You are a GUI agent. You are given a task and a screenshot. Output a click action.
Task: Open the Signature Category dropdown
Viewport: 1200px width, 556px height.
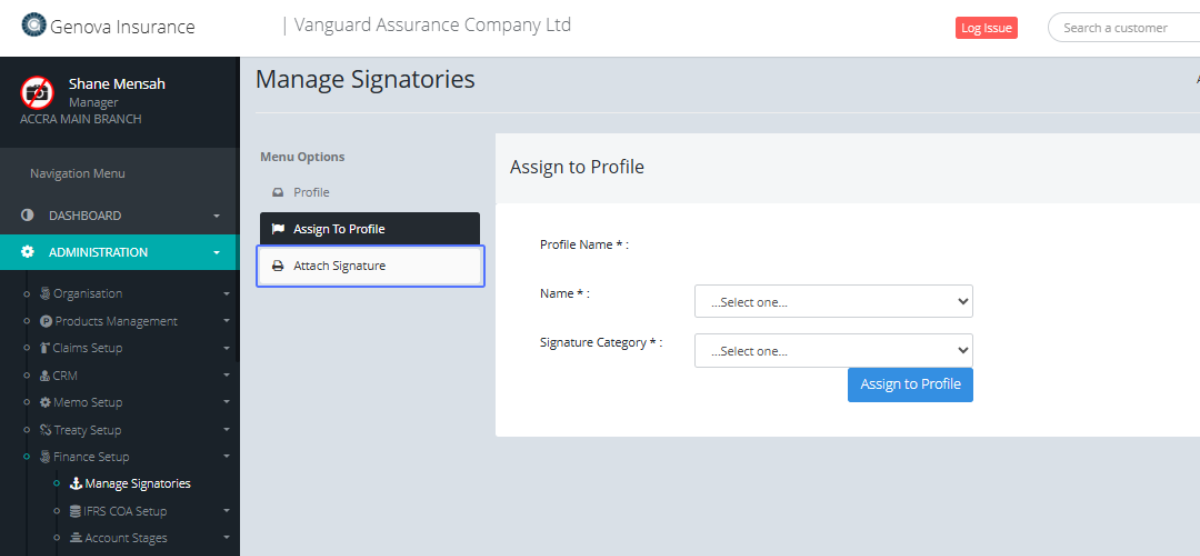(833, 350)
